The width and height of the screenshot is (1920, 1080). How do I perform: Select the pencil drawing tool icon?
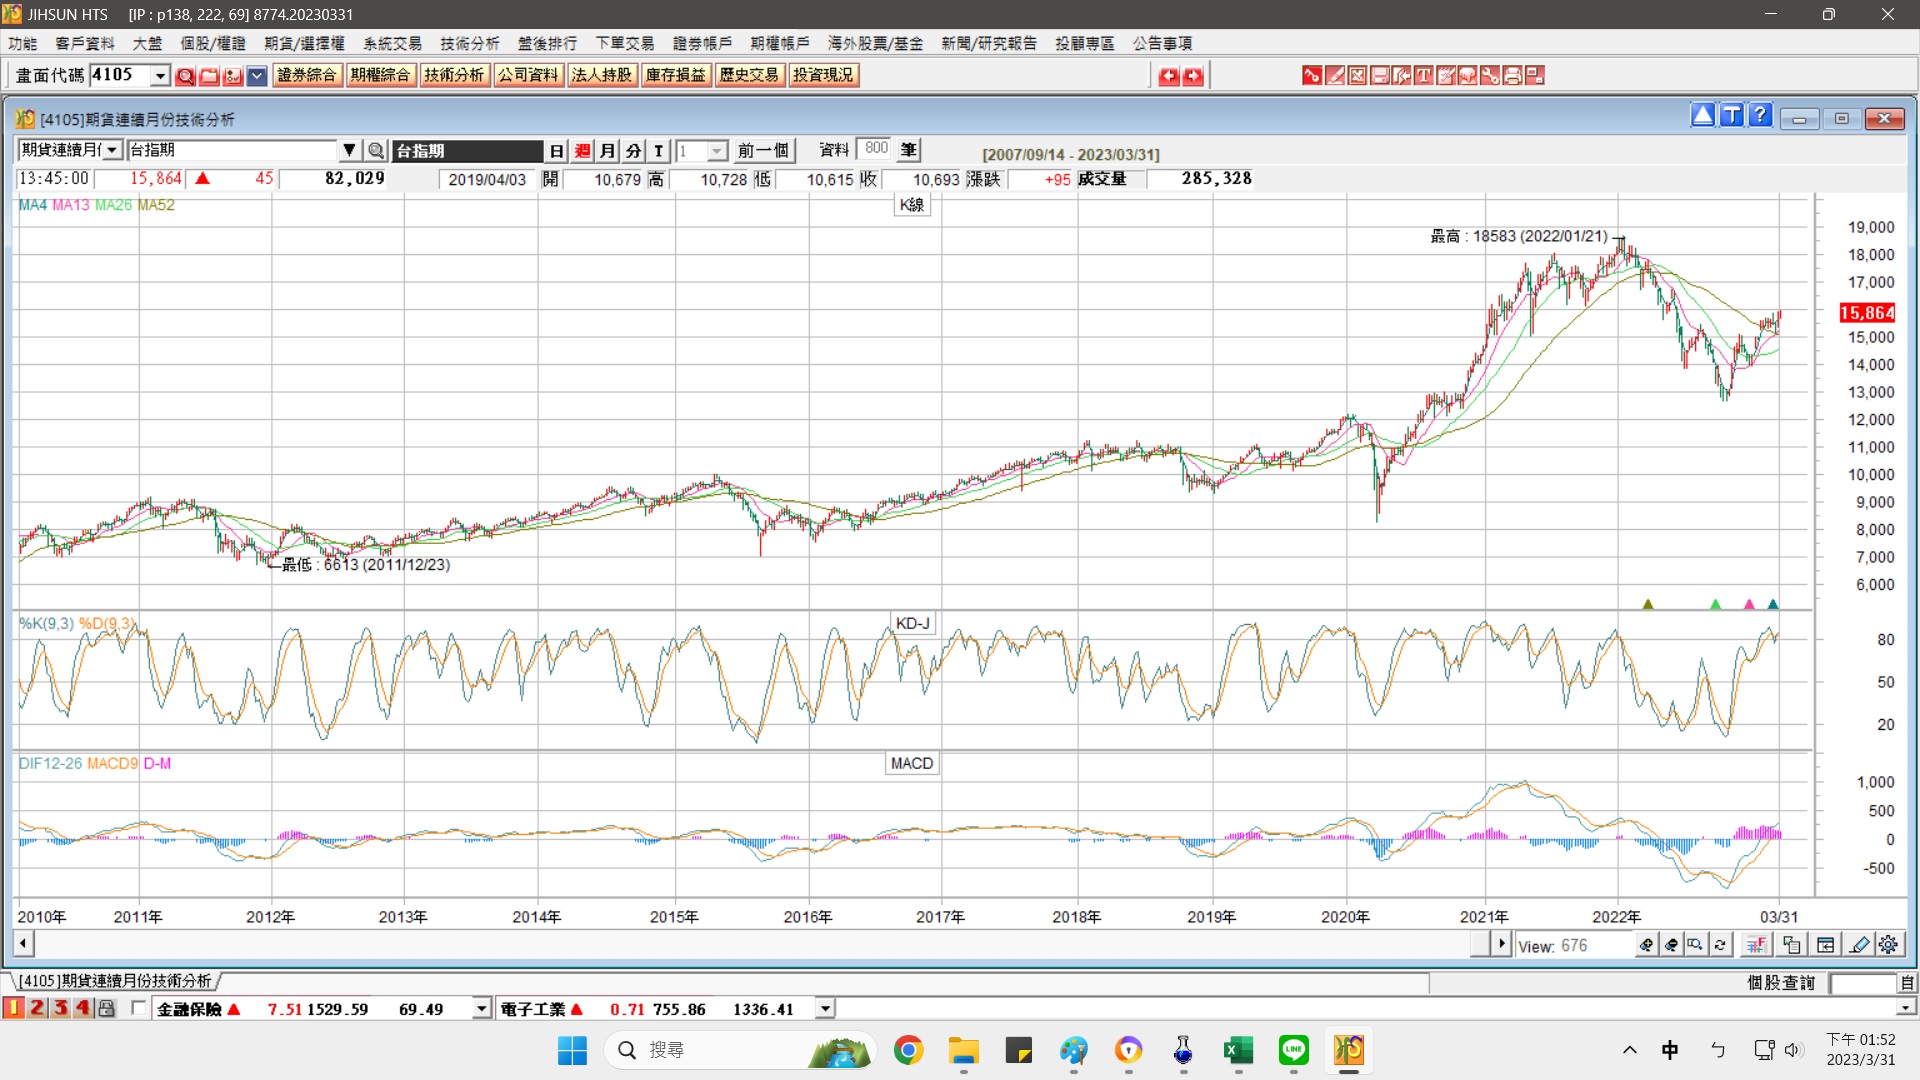1859,945
